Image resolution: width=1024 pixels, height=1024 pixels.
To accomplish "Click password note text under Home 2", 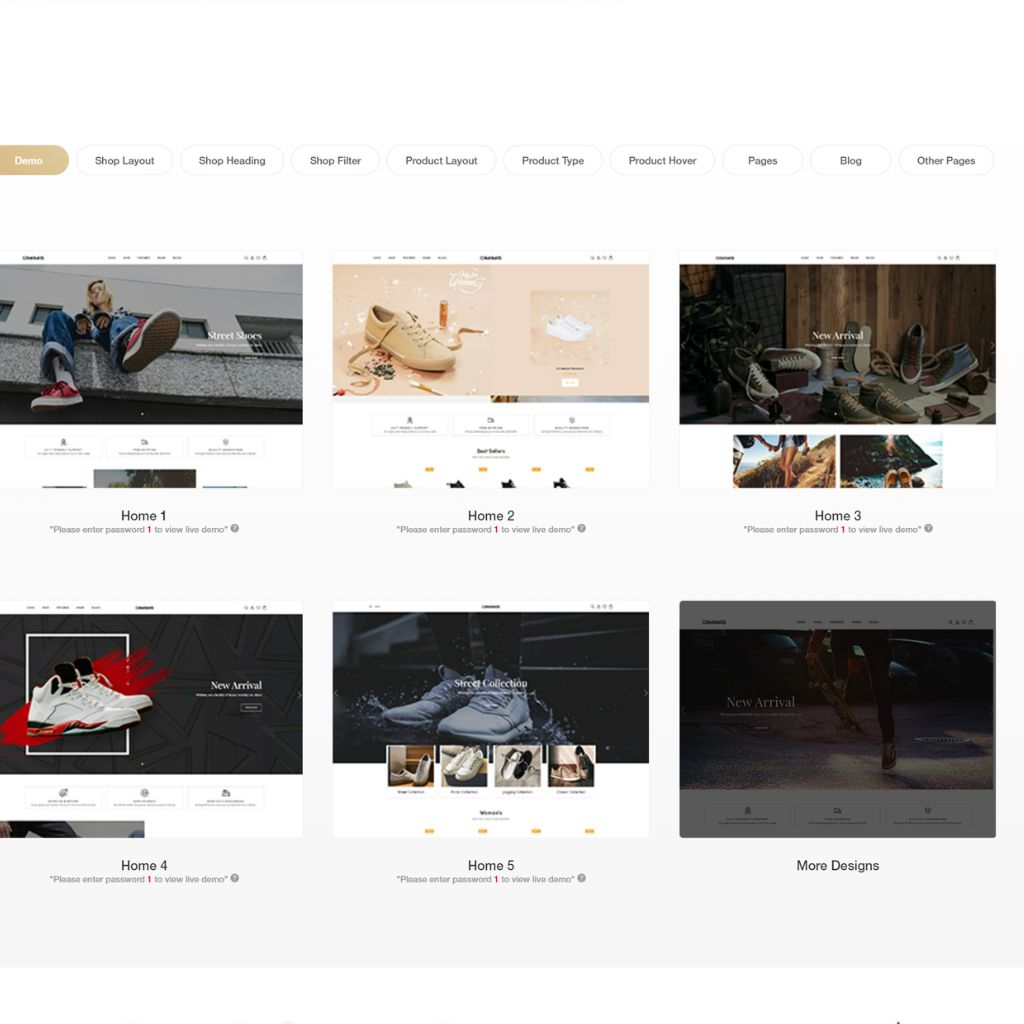I will 485,530.
